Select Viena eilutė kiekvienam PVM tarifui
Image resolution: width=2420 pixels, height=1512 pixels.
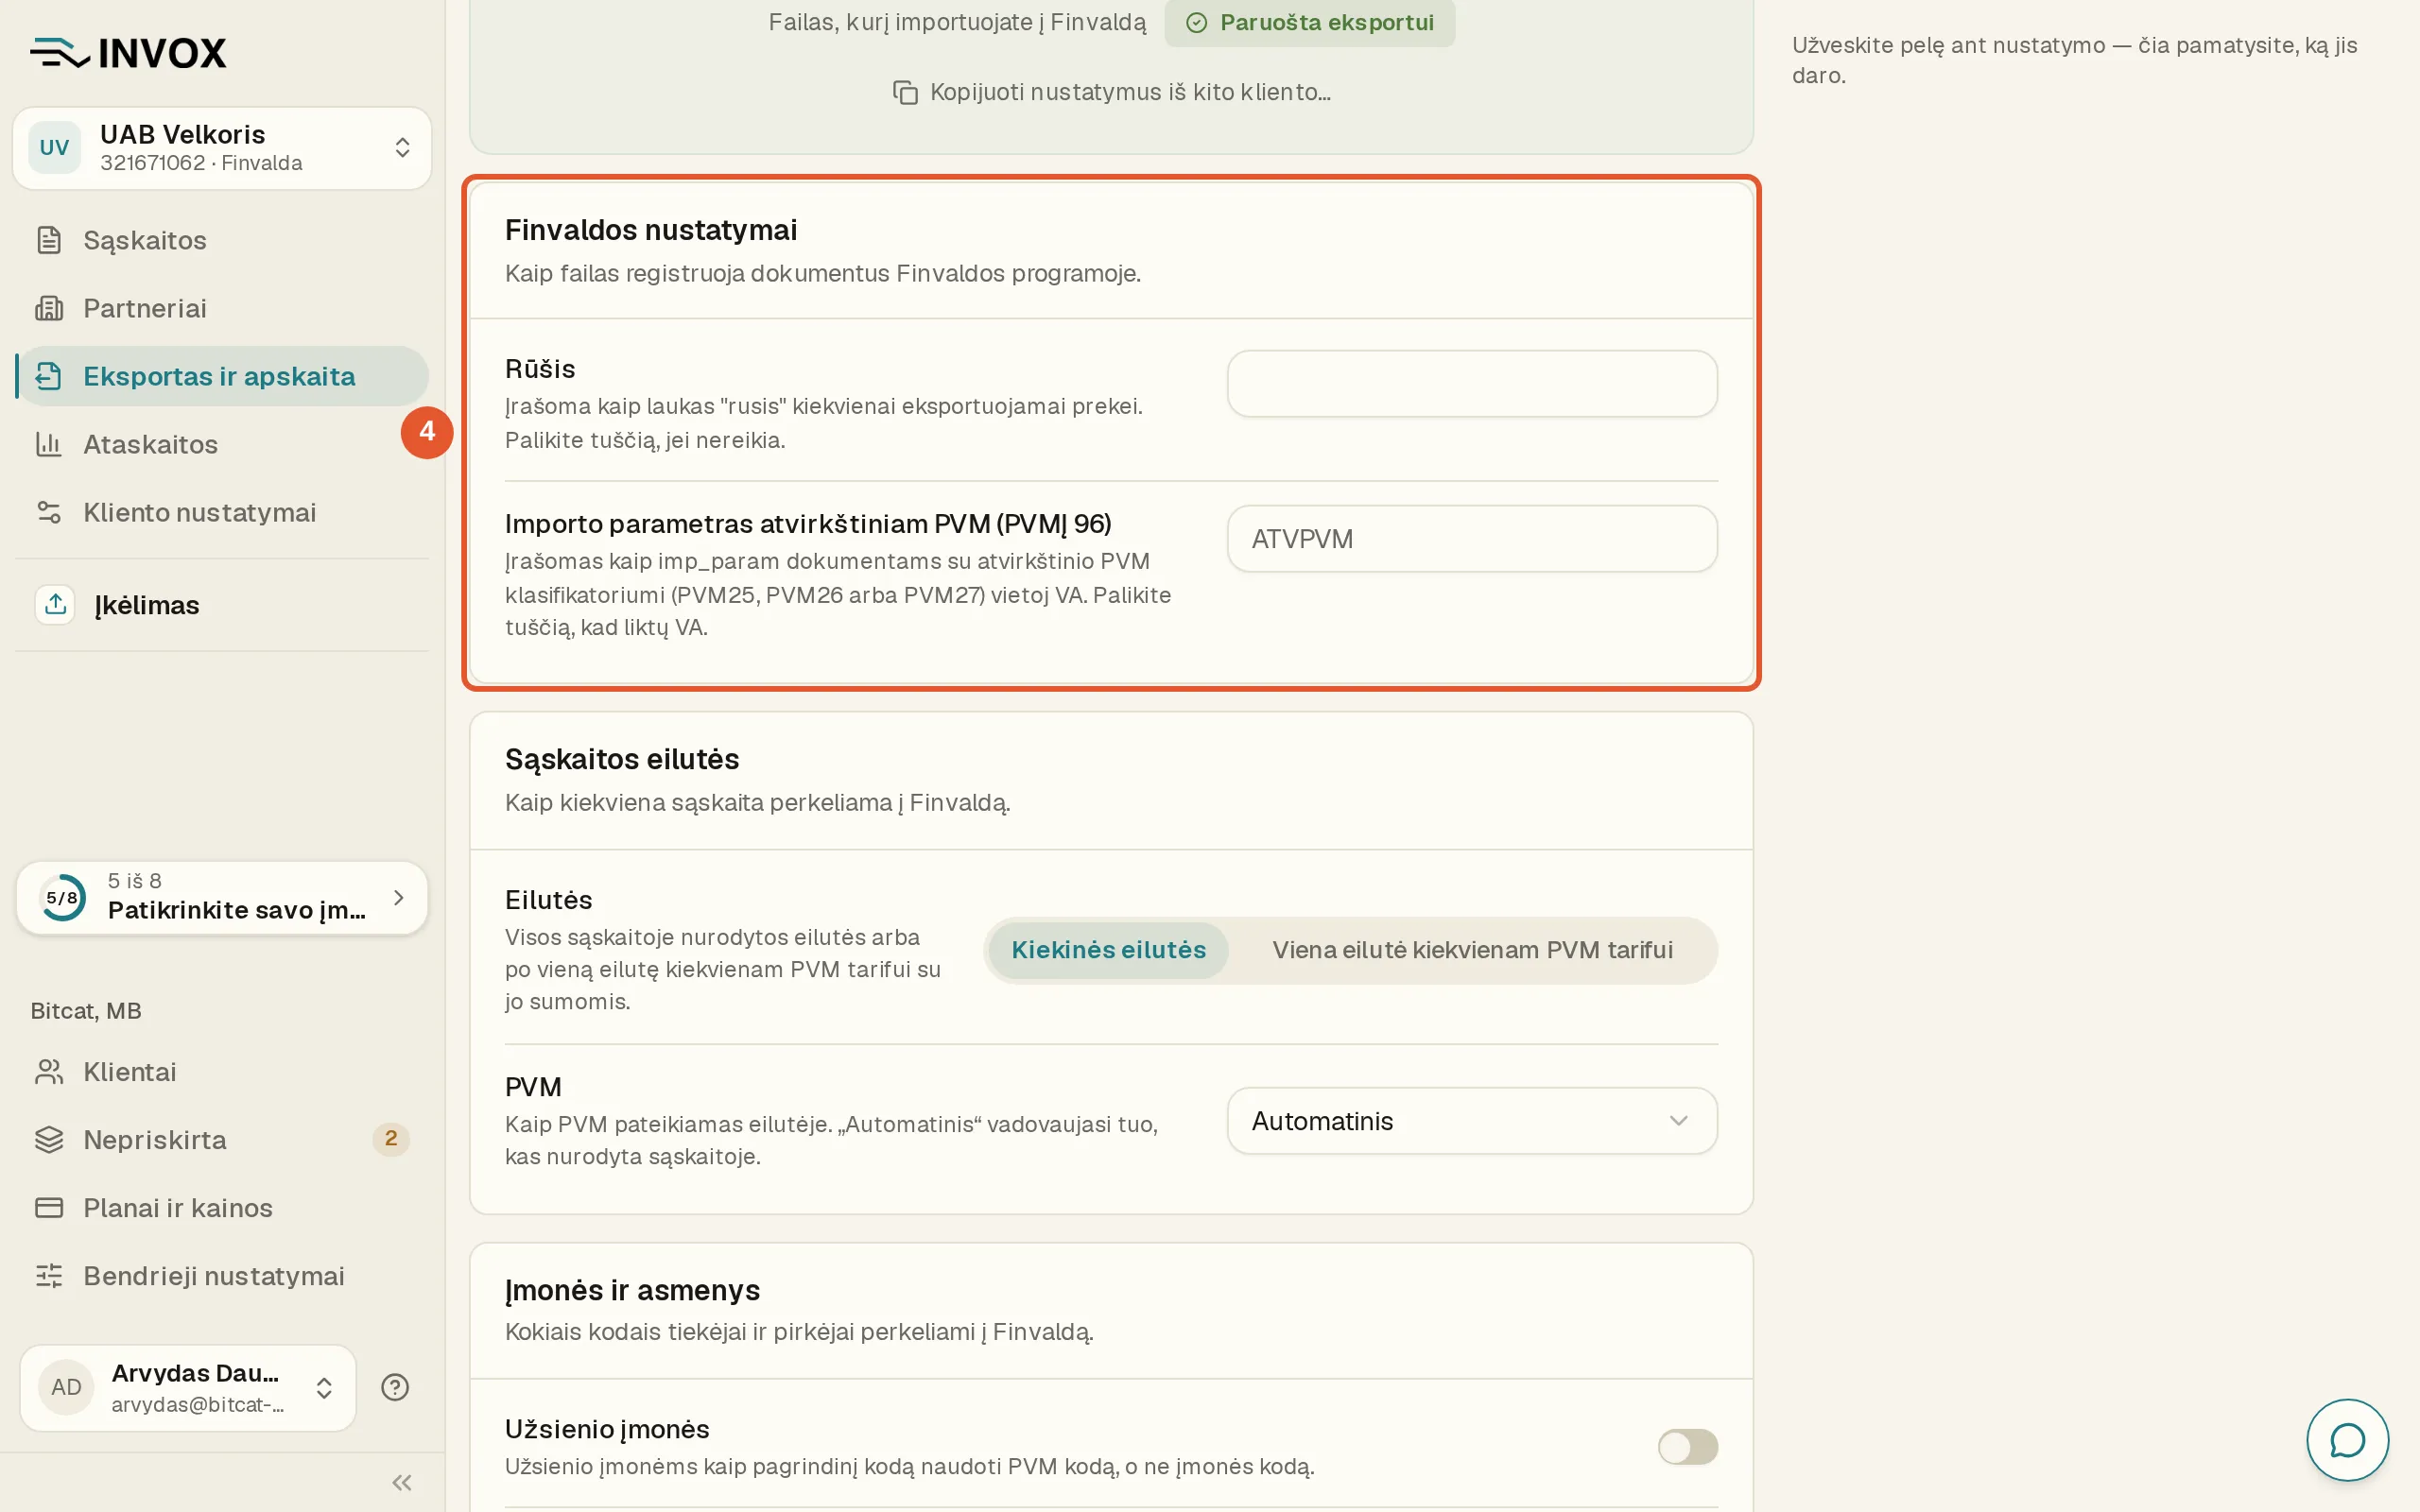tap(1472, 950)
